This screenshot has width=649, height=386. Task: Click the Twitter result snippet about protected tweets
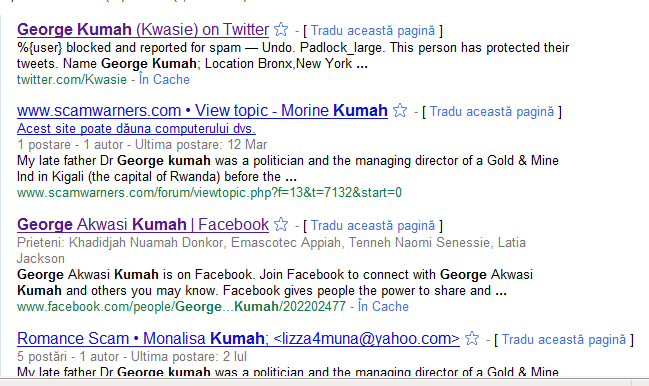click(293, 55)
